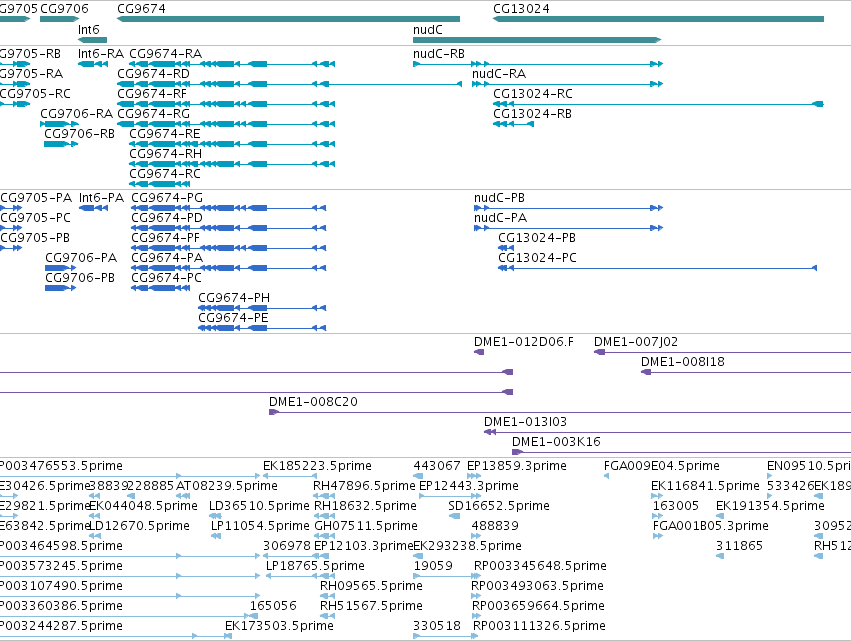
Task: Click the CG9674-RG transcript label
Action: point(154,114)
